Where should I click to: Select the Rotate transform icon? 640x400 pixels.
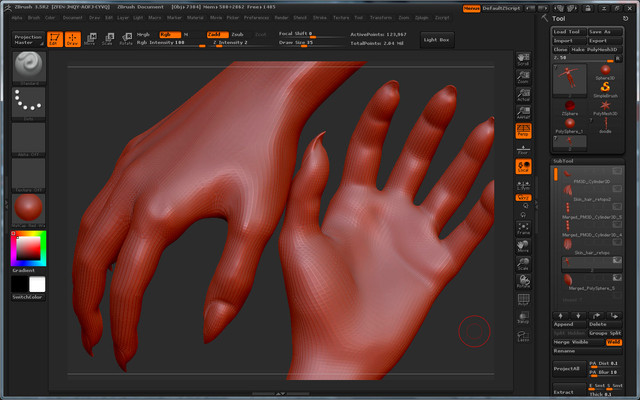tap(125, 39)
